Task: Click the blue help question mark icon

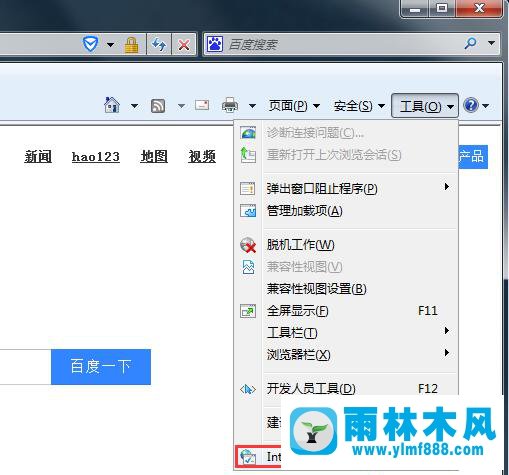Action: tap(471, 105)
